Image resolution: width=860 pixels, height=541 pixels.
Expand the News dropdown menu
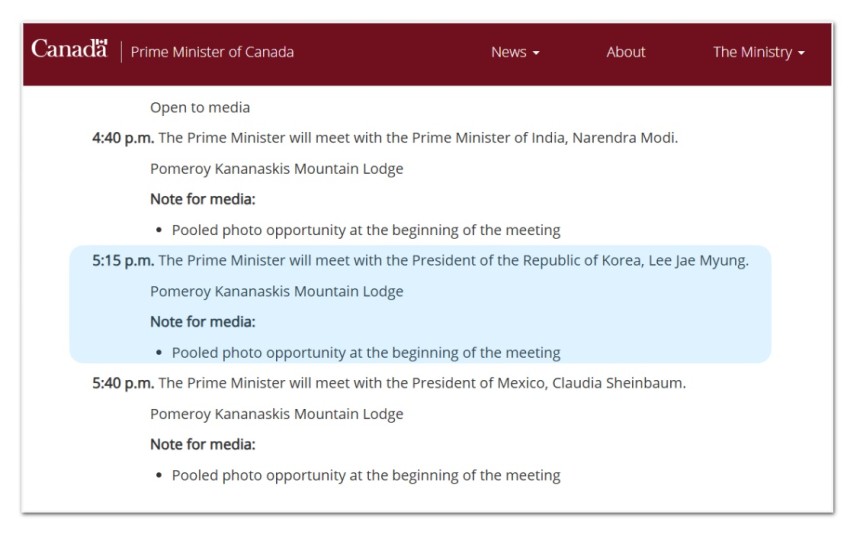coord(515,52)
